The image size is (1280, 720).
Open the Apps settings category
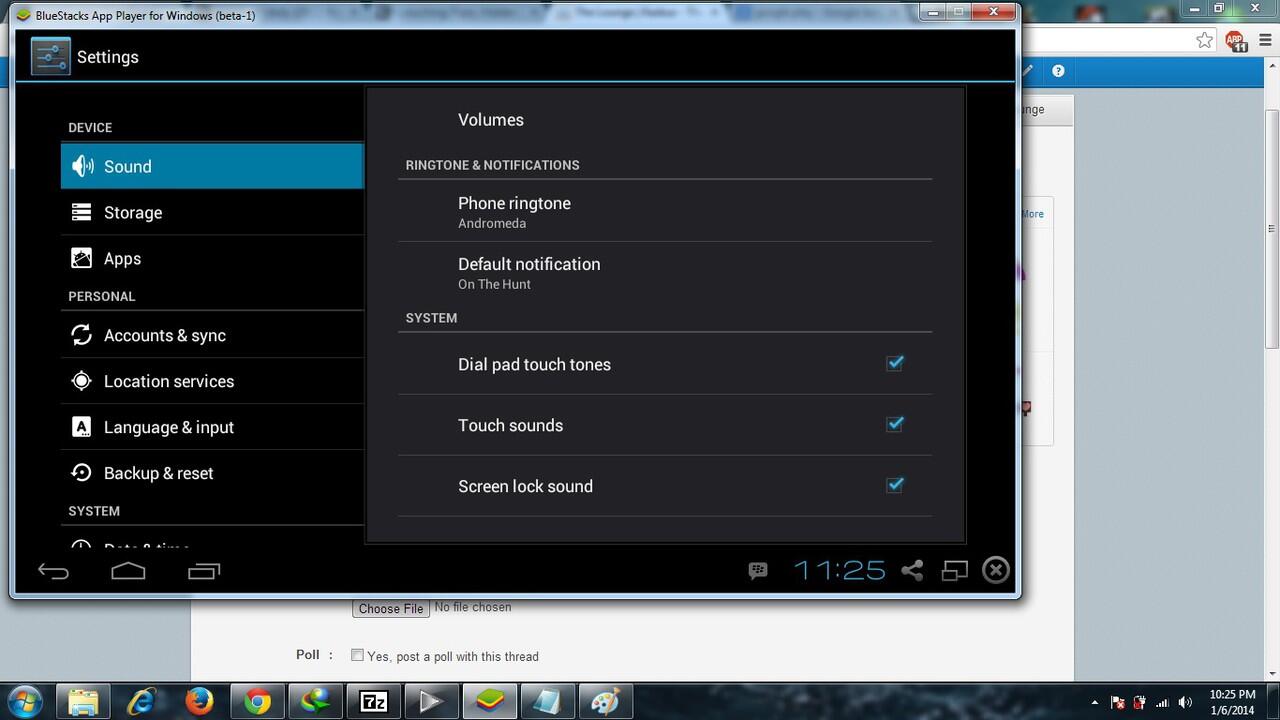212,258
